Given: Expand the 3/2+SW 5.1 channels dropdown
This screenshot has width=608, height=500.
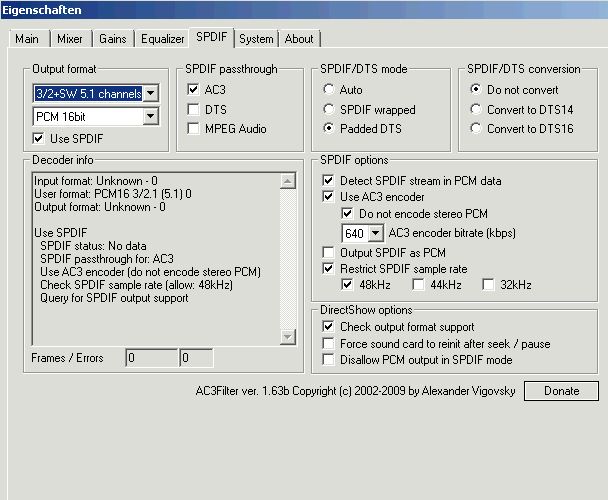Looking at the screenshot, I should [x=150, y=93].
